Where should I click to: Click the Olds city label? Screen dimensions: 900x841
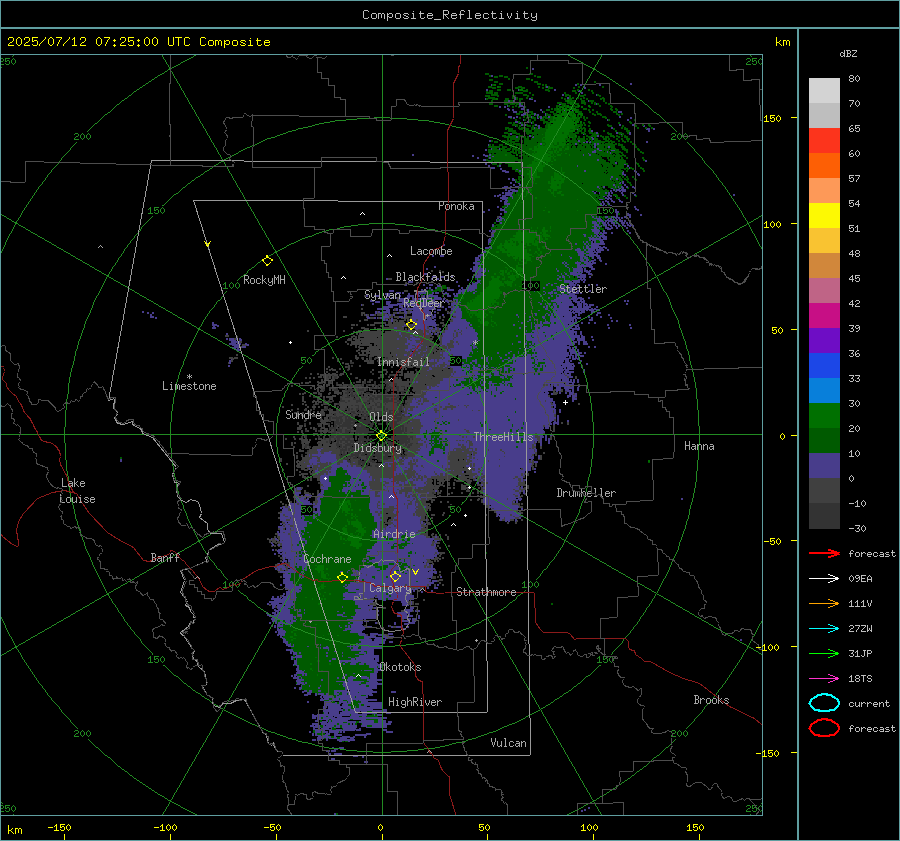coord(381,417)
